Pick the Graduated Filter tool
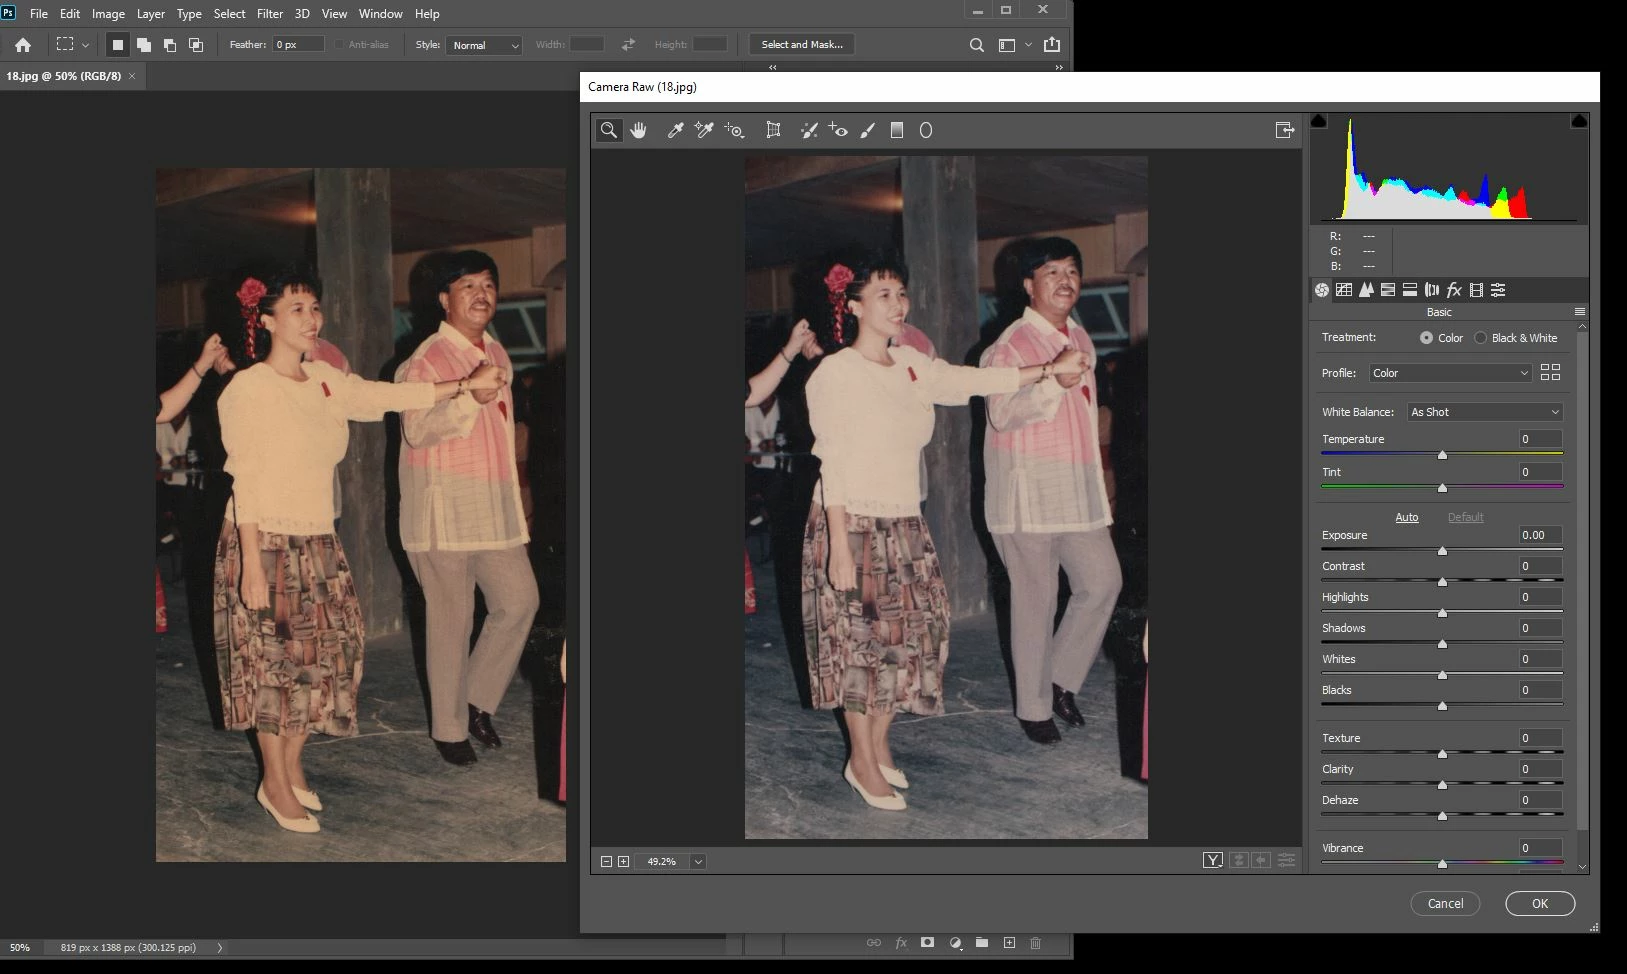 (897, 130)
